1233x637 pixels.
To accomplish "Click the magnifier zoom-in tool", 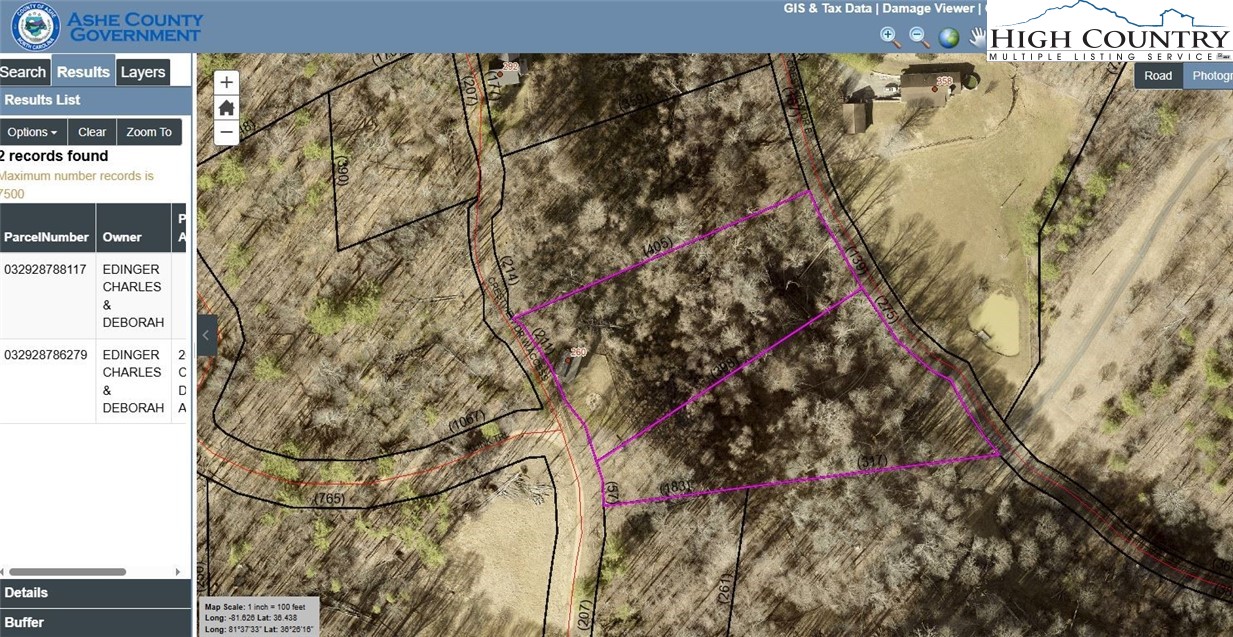I will tap(889, 37).
